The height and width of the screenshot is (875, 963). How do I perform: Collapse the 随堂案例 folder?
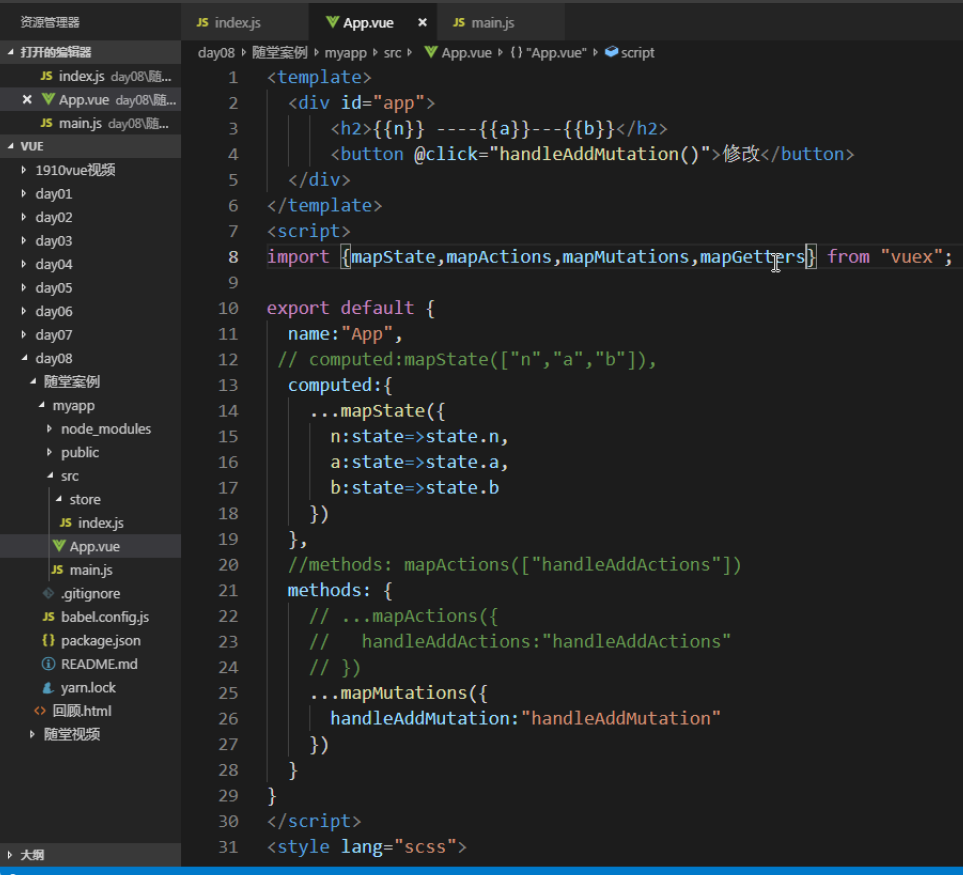(90, 382)
